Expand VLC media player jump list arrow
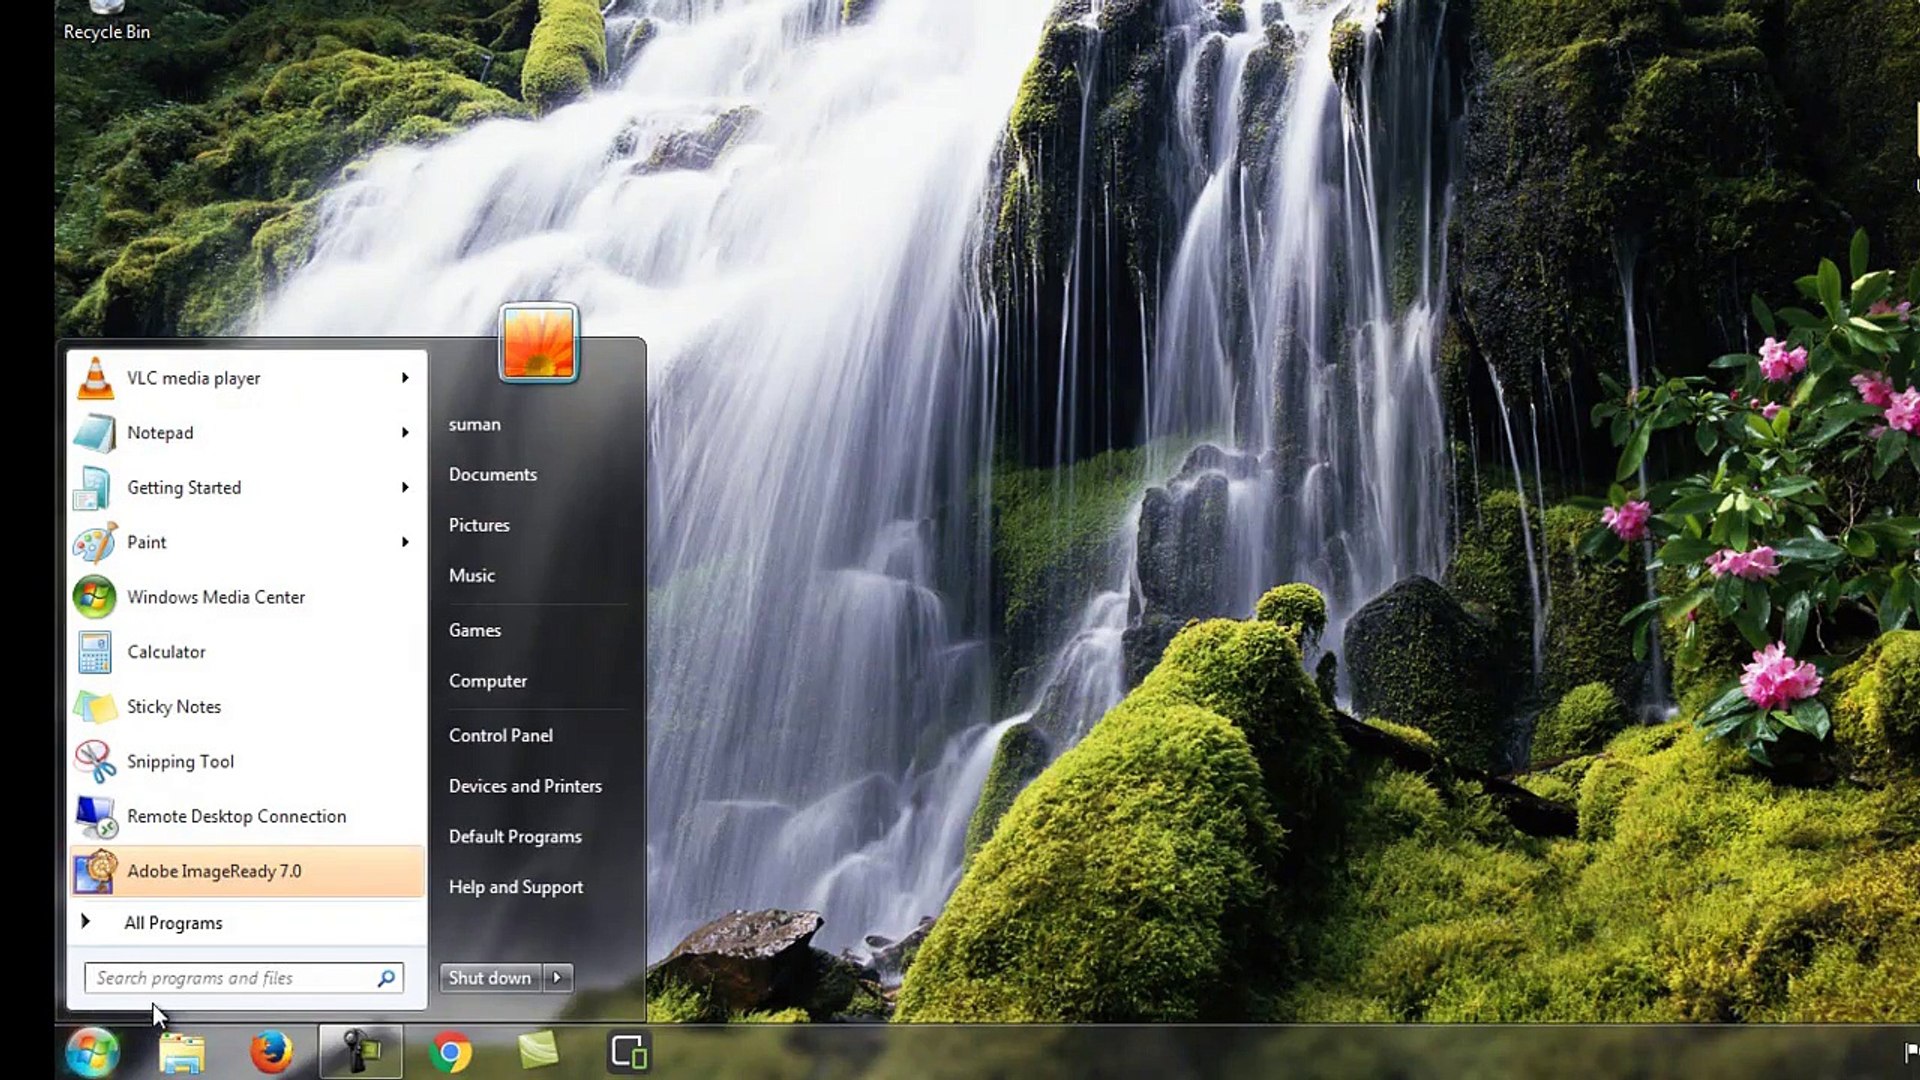 click(405, 378)
